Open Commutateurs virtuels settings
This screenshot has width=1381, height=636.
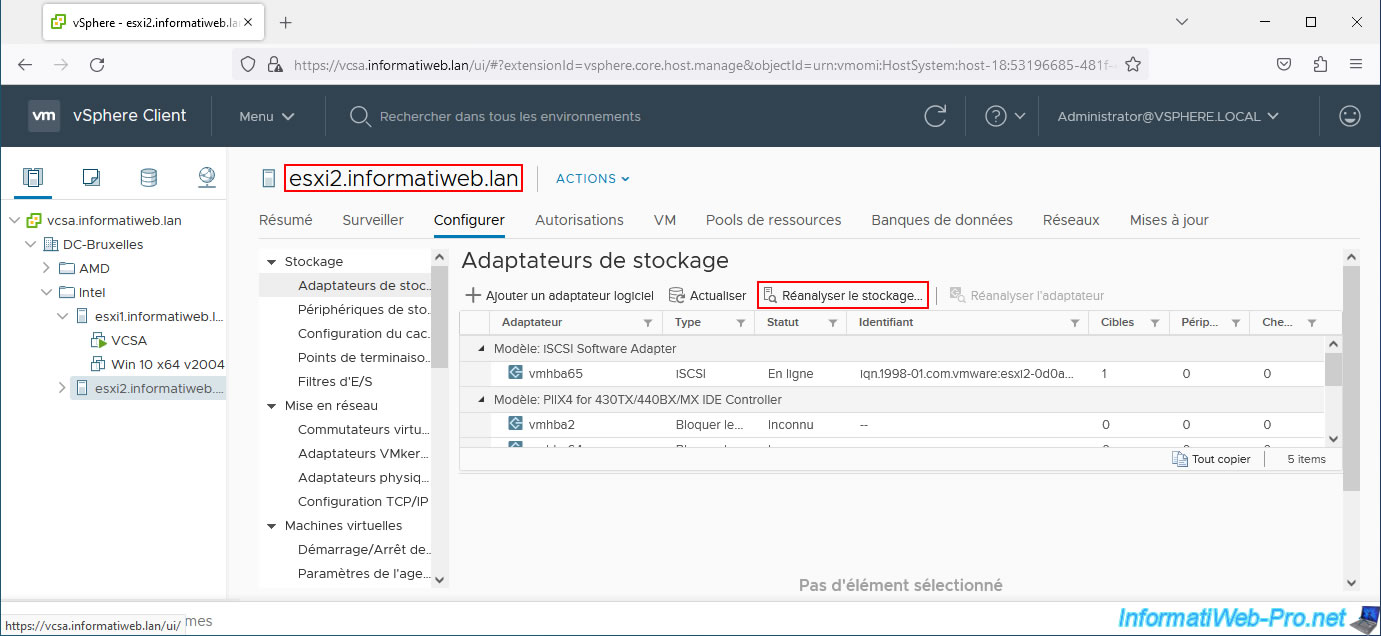[364, 430]
